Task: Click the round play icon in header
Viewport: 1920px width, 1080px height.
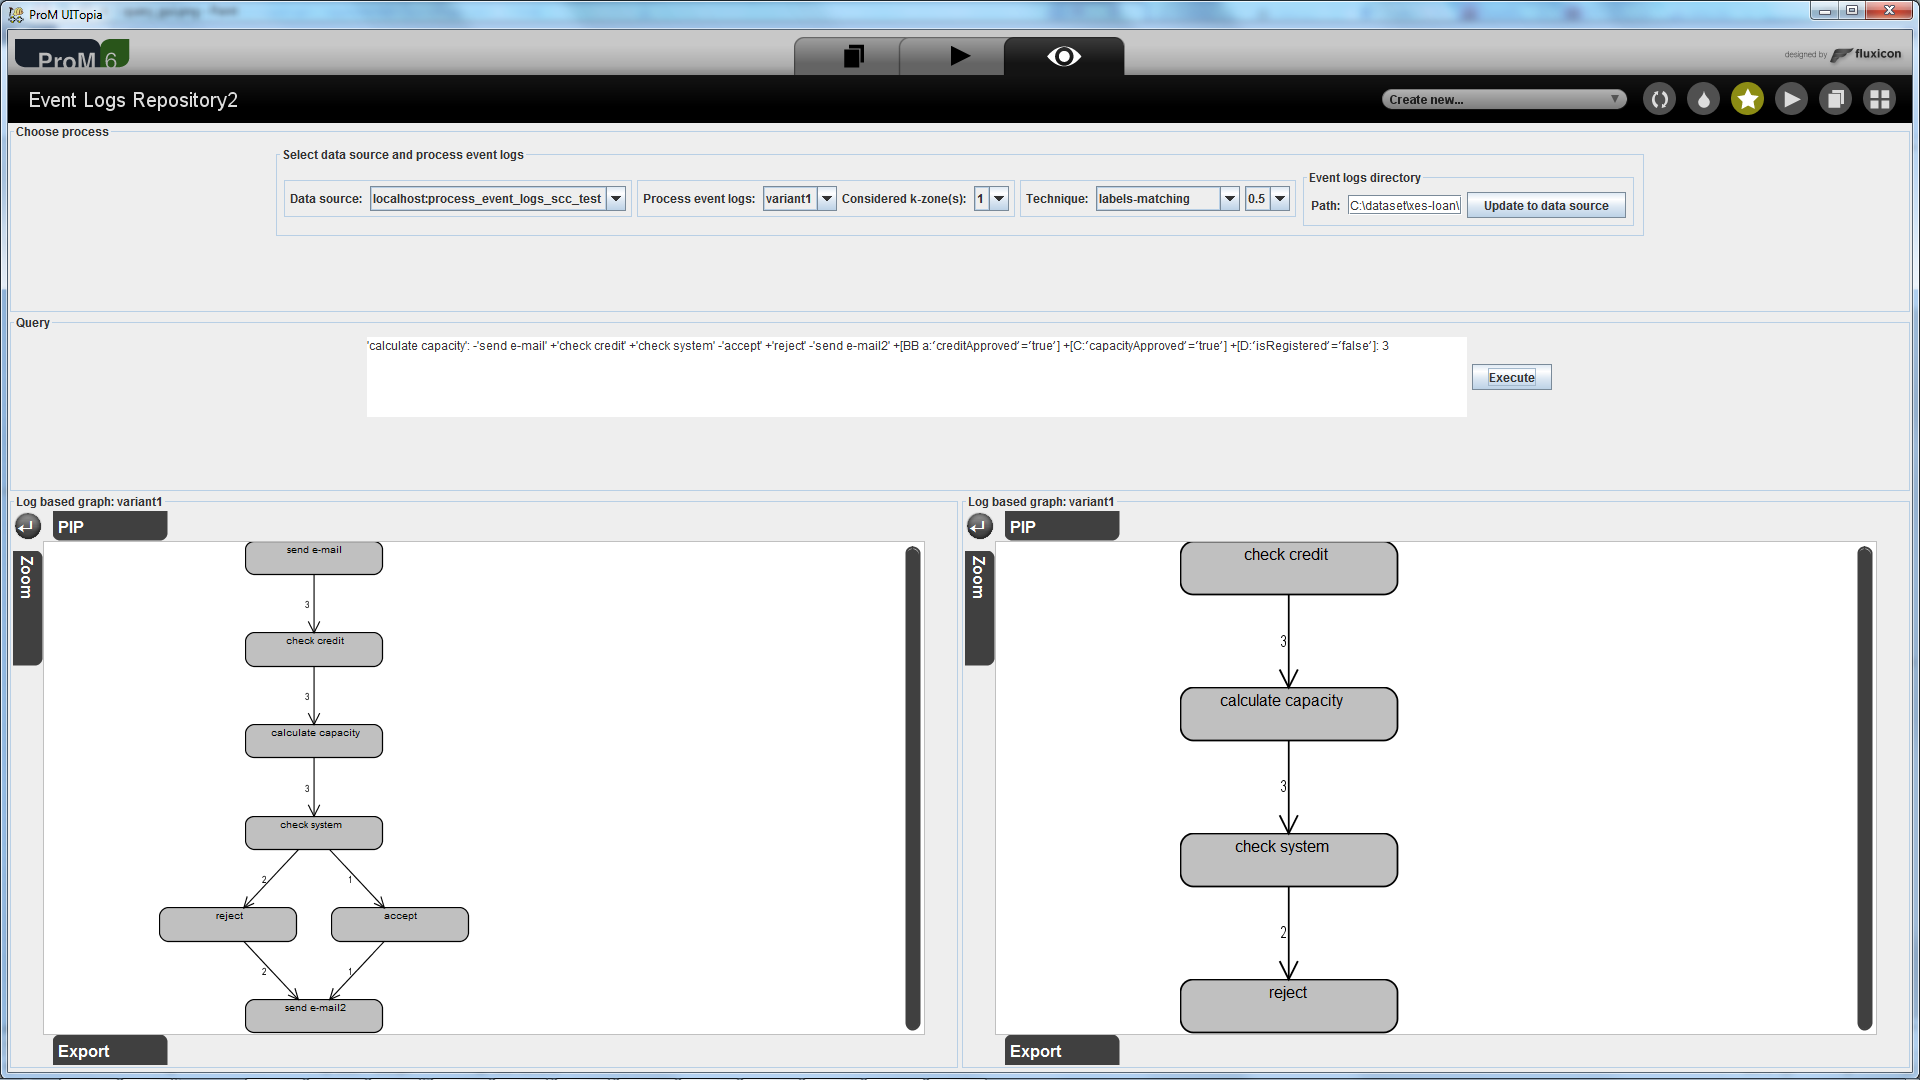Action: (1791, 99)
